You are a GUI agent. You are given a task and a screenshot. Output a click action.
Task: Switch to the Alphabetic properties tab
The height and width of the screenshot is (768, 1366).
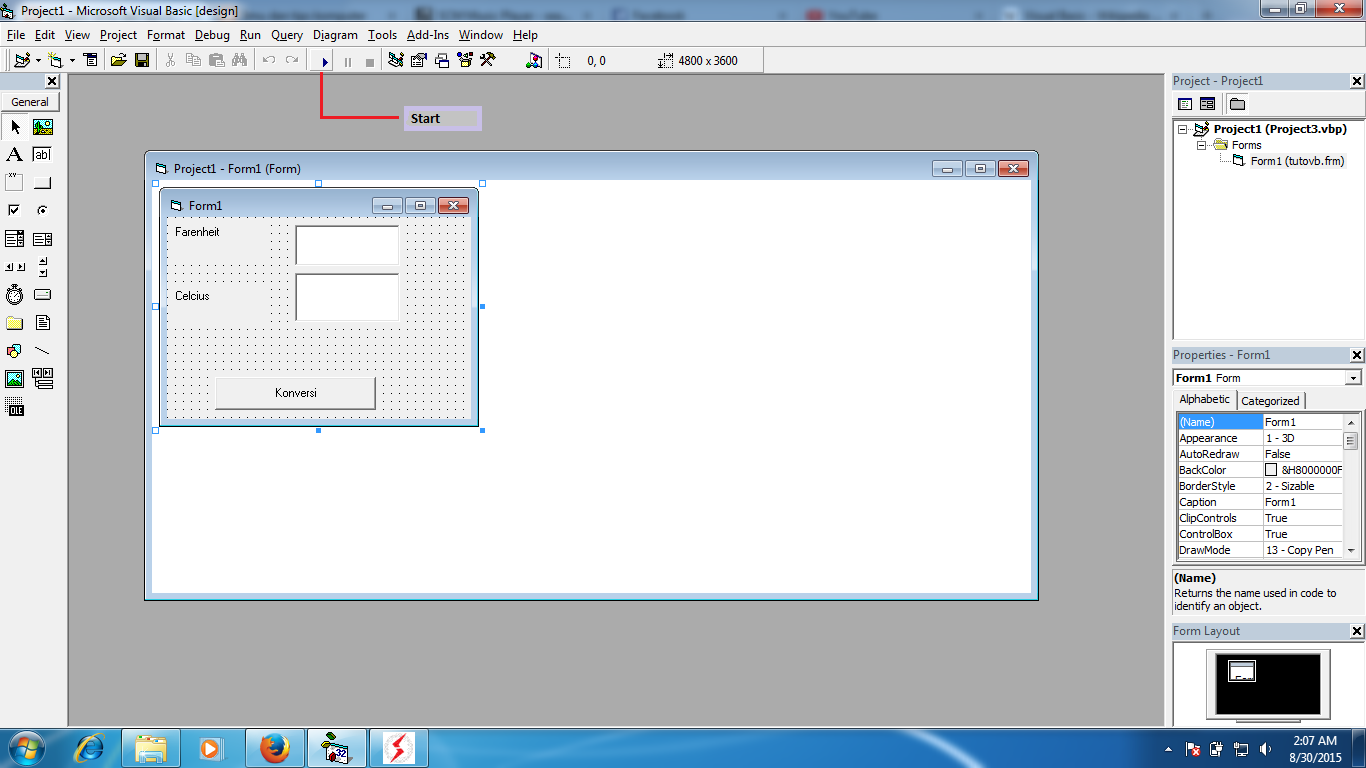1205,399
